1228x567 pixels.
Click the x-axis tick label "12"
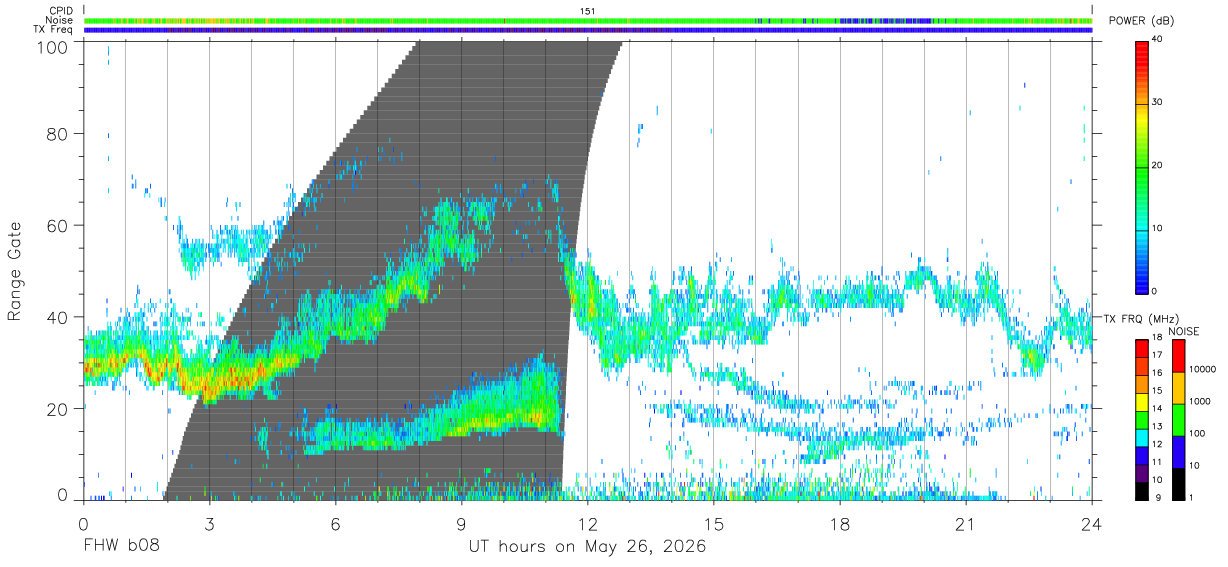[x=587, y=524]
